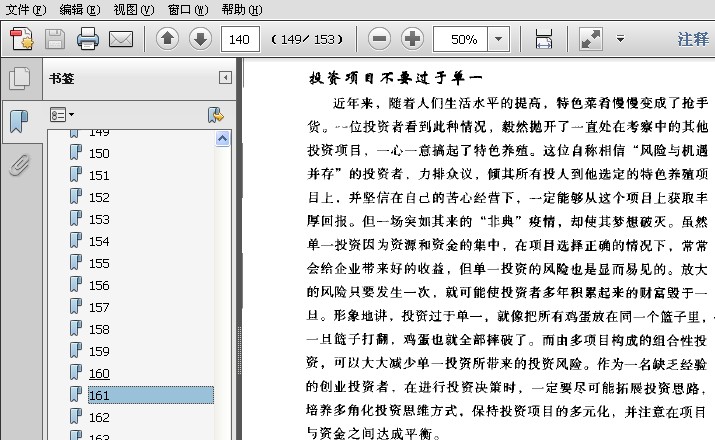This screenshot has height=440, width=715.
Task: Go to previous page up arrow
Action: click(167, 39)
